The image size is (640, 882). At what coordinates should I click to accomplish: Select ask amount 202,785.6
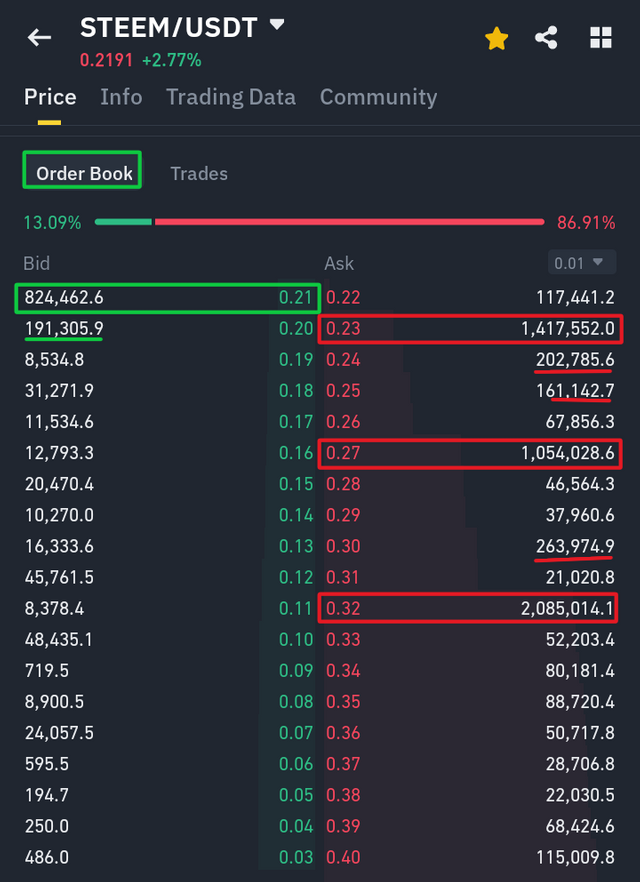575,360
